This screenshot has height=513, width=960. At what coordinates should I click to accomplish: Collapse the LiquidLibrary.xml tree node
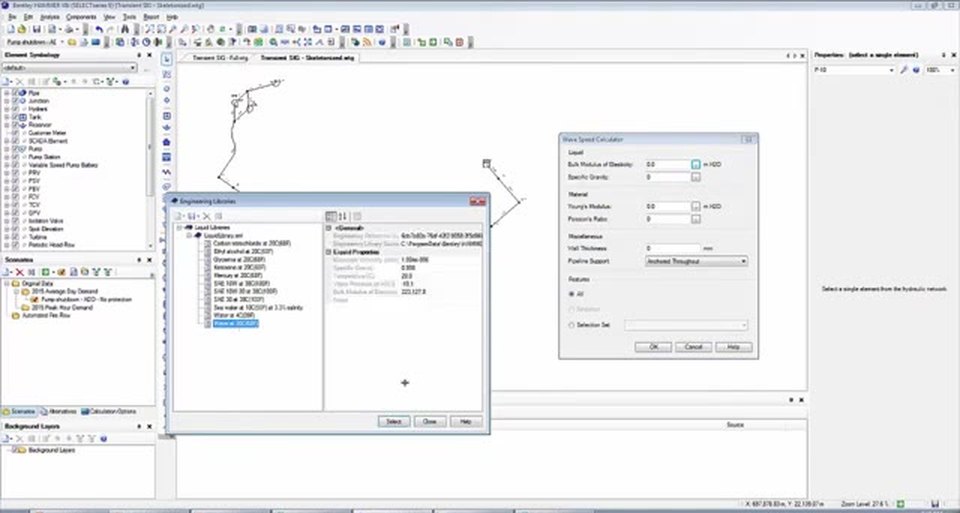[190, 236]
